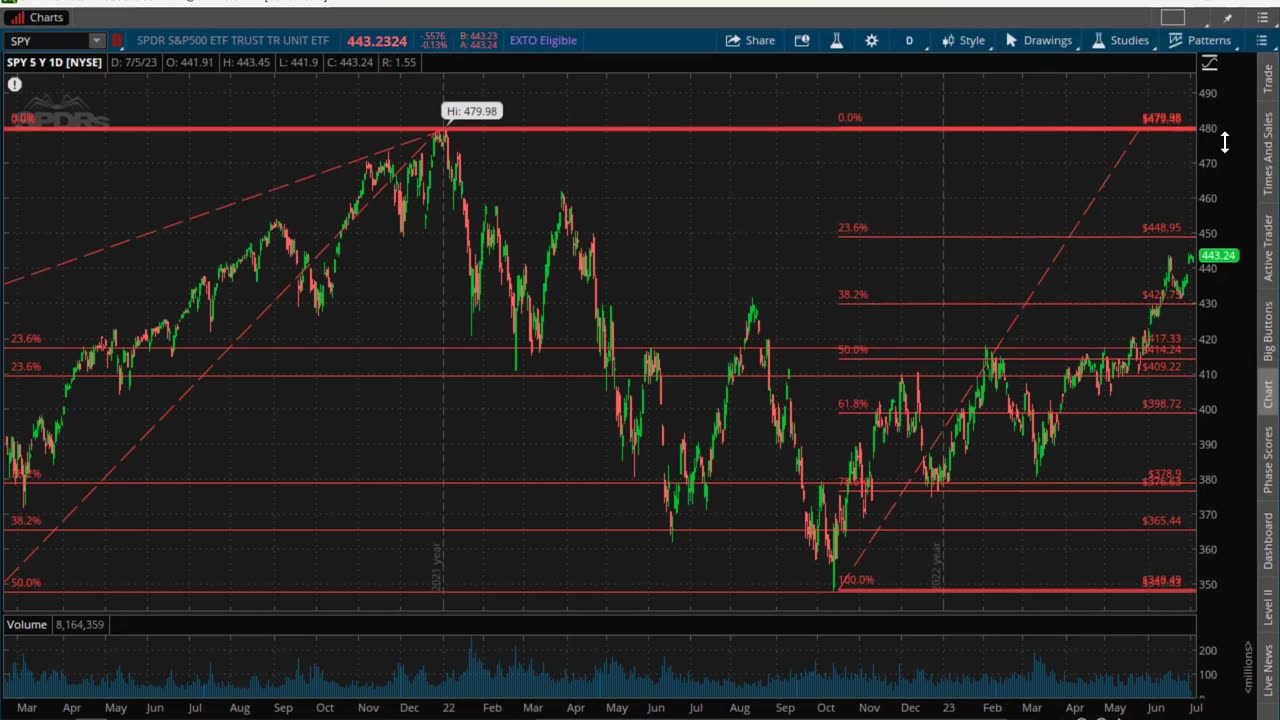Open chart settings gear icon
Image resolution: width=1280 pixels, height=720 pixels.
pos(872,41)
